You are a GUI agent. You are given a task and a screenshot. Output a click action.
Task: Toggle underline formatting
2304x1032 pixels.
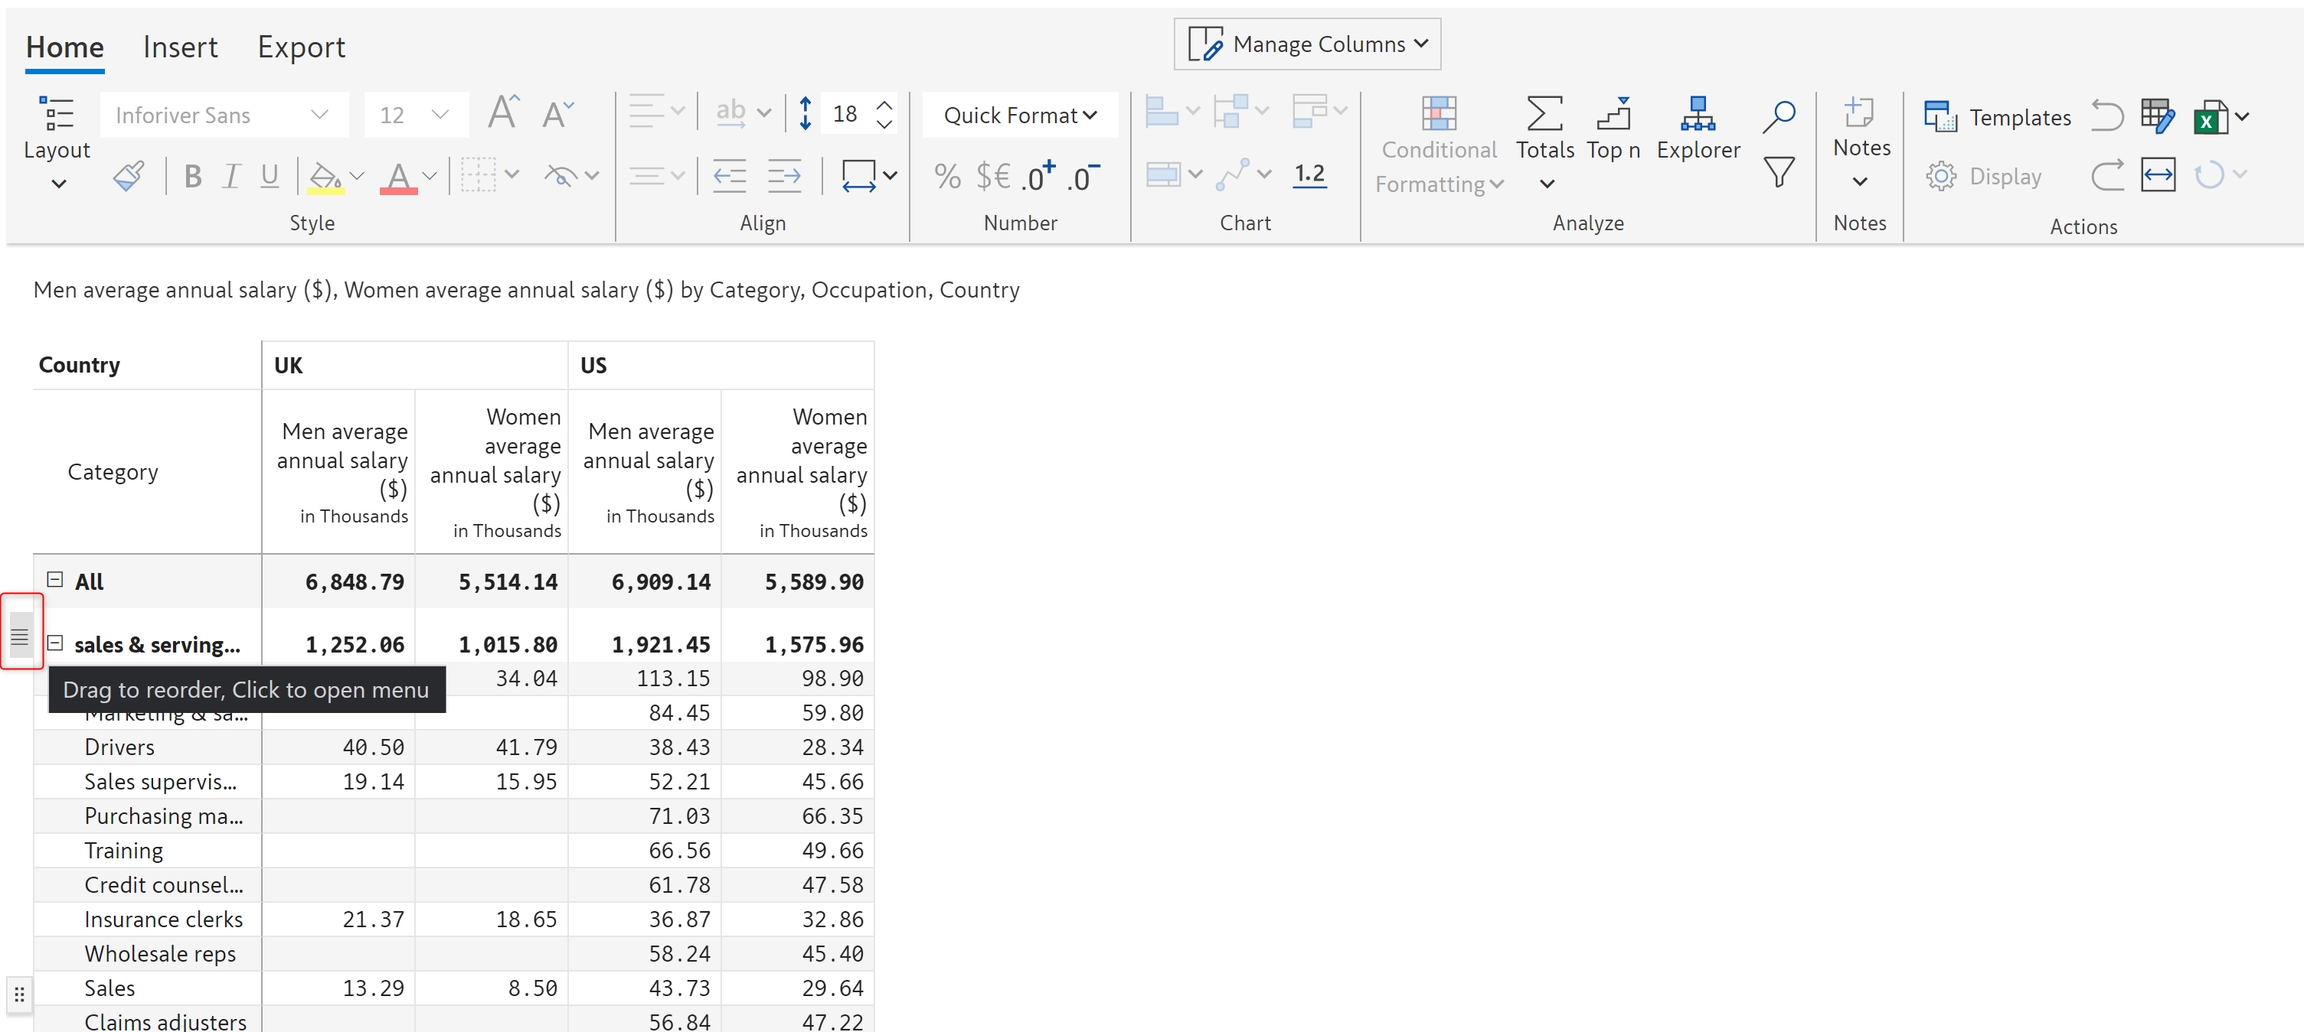click(269, 177)
